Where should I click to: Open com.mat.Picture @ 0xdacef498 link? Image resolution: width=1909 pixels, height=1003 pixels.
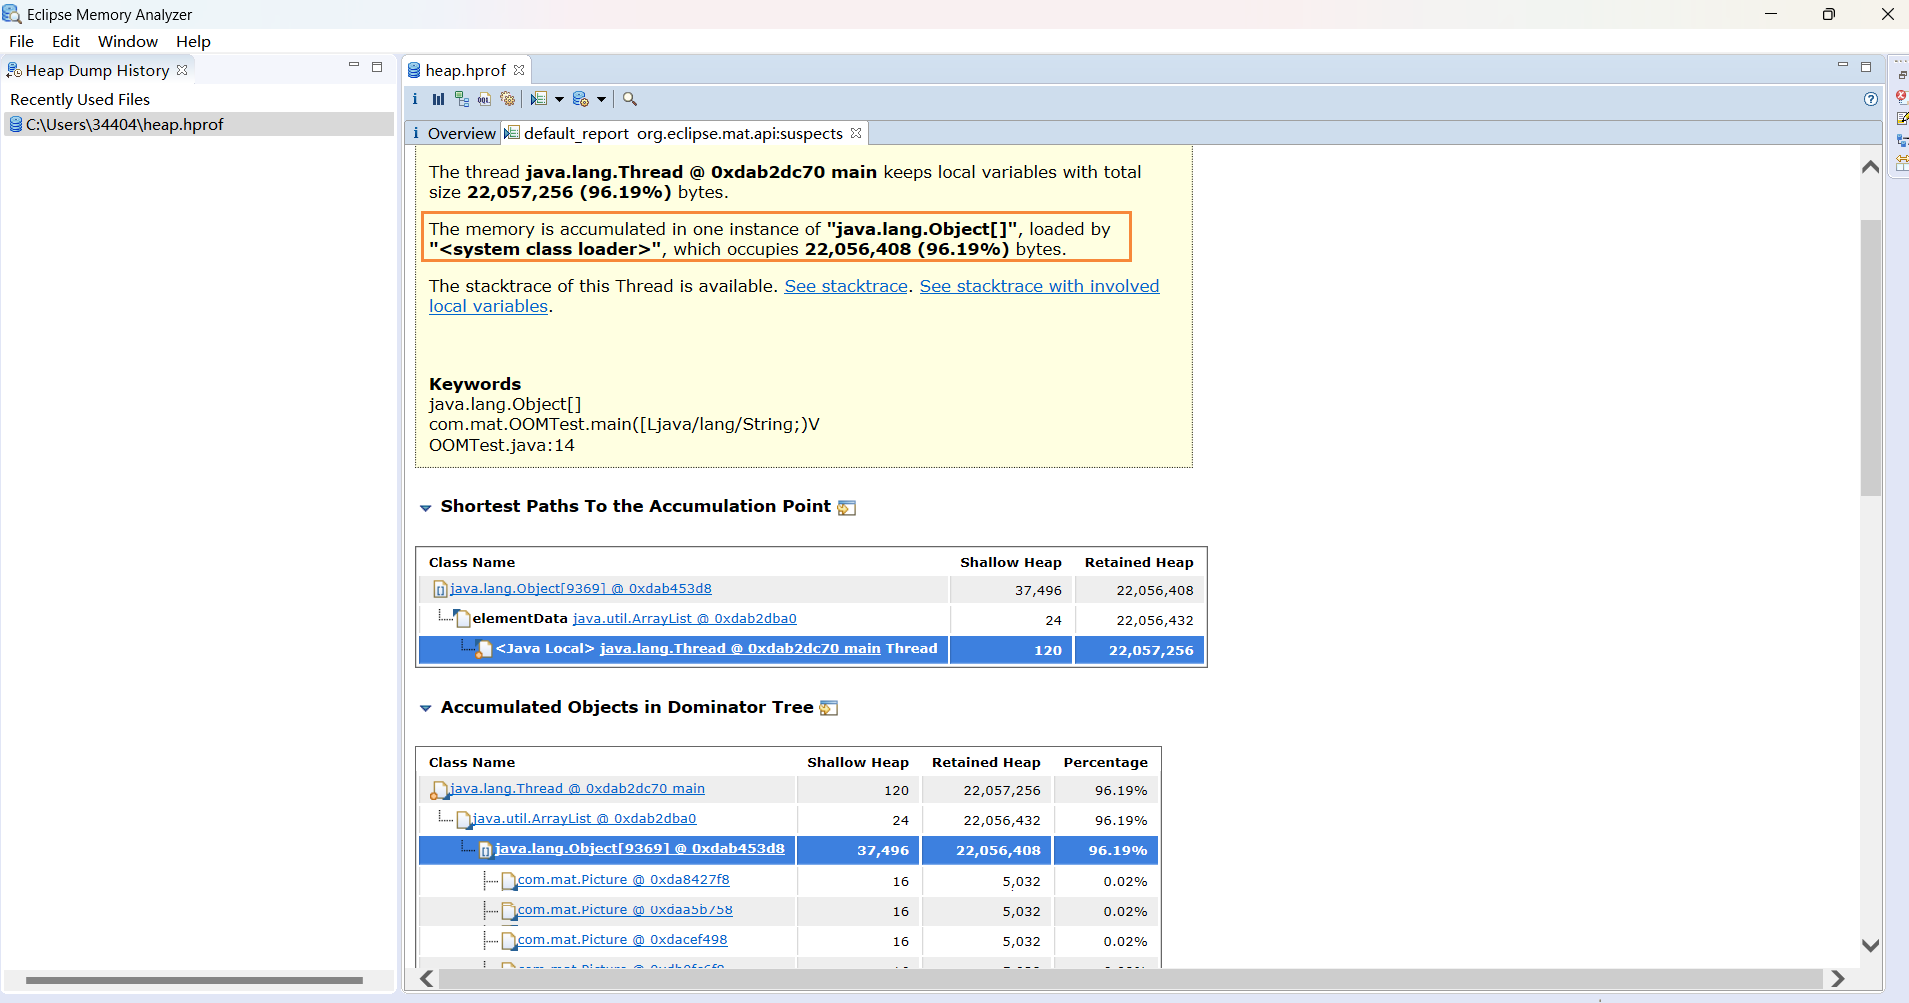pyautogui.click(x=622, y=940)
